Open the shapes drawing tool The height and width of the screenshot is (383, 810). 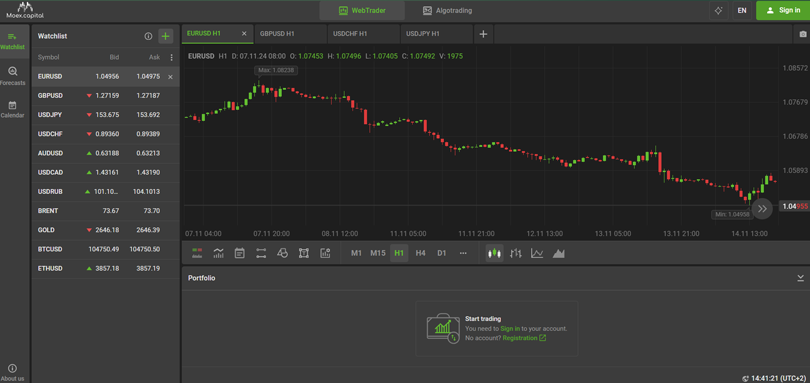pyautogui.click(x=282, y=253)
